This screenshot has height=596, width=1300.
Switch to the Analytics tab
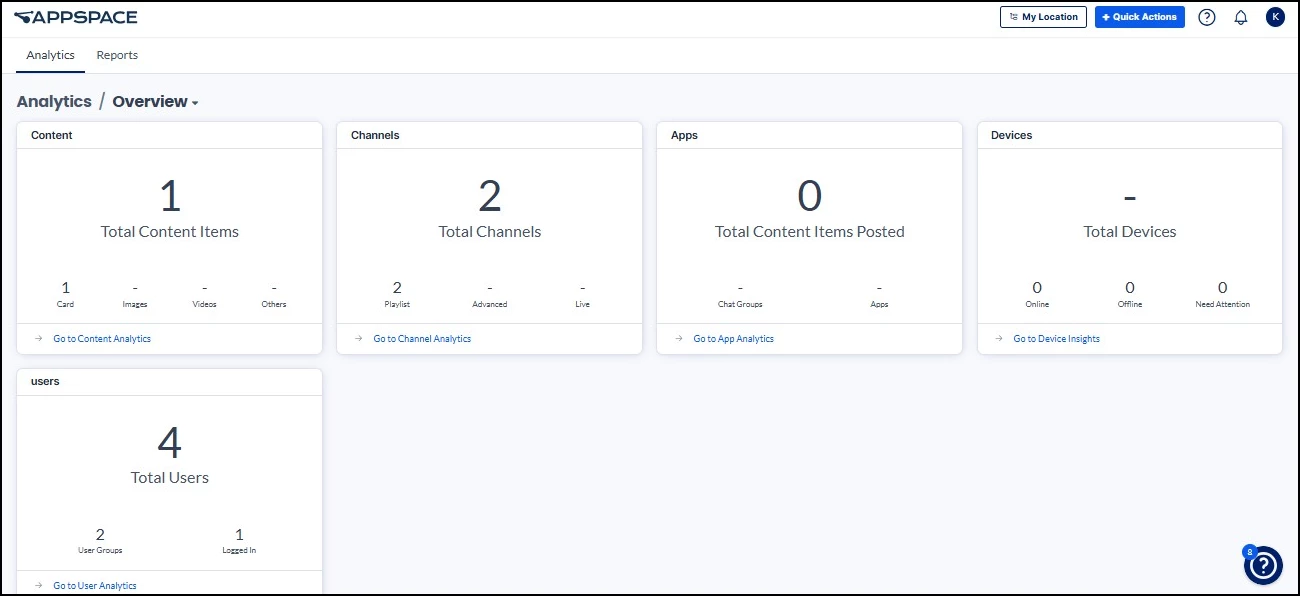pyautogui.click(x=50, y=56)
